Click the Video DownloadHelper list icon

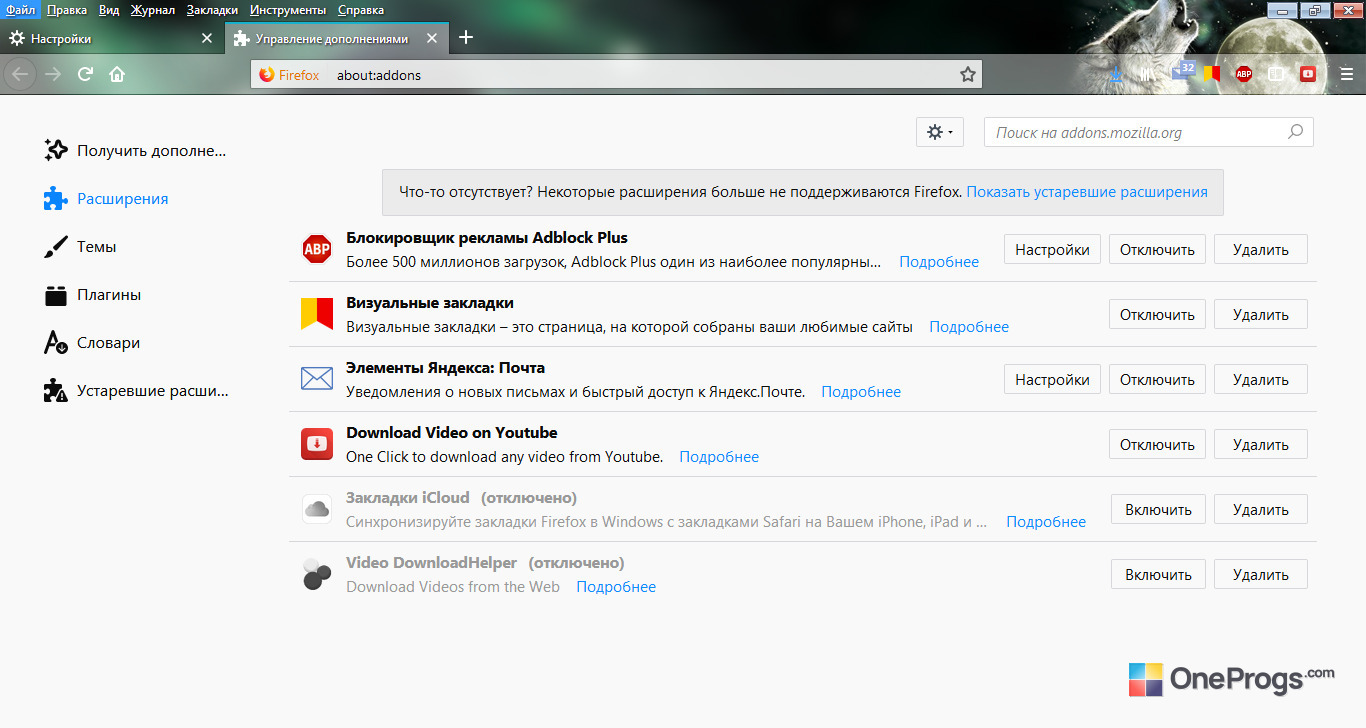(x=317, y=574)
